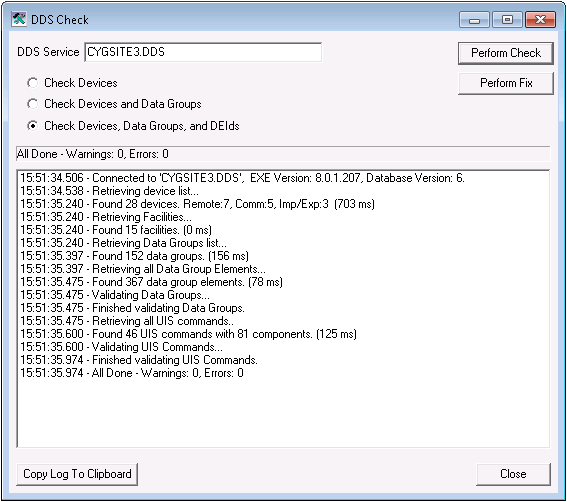Click the Close button at bottom

[513, 474]
